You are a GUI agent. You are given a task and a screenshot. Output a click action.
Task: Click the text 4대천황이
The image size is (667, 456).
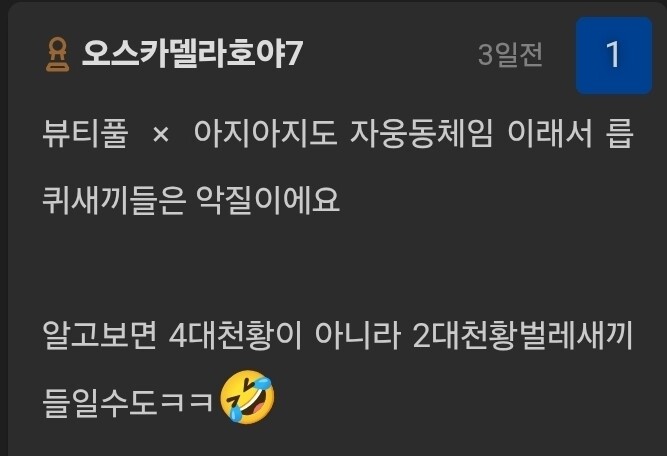(x=235, y=335)
